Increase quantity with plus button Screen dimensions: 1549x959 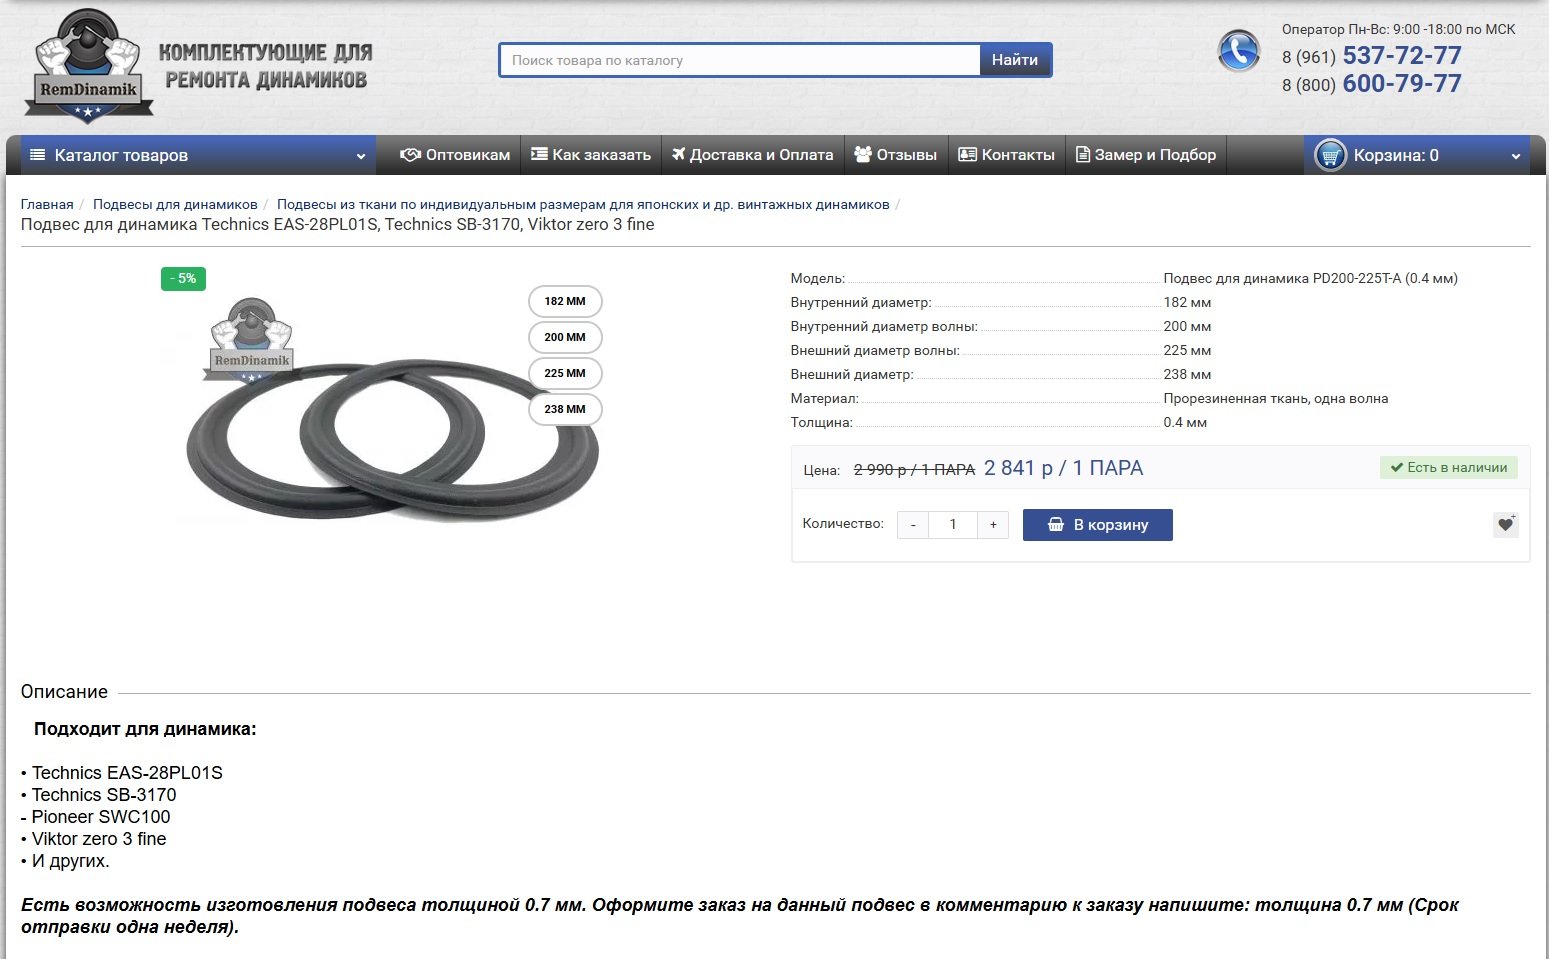[993, 525]
